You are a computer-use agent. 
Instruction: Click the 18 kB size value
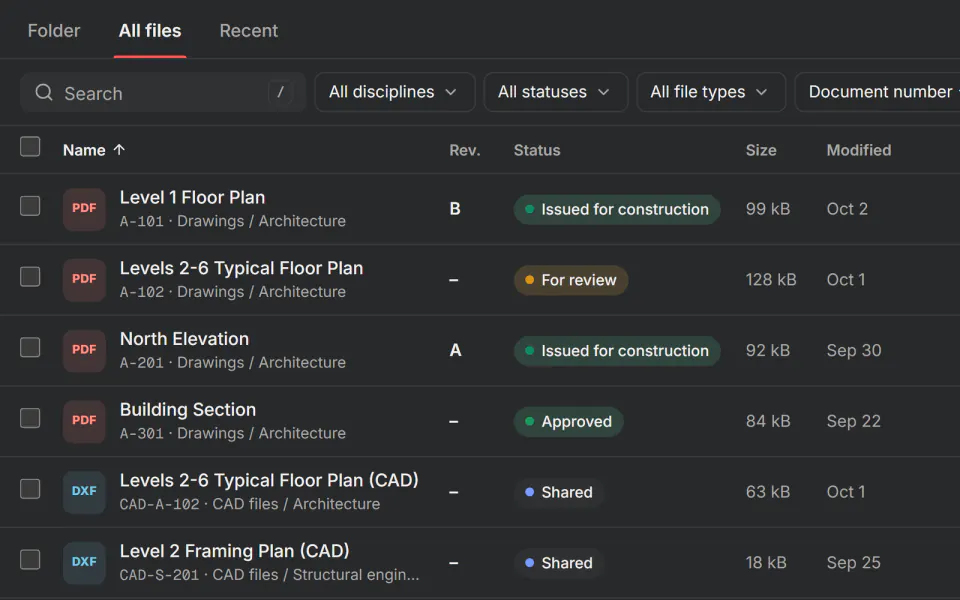point(766,563)
